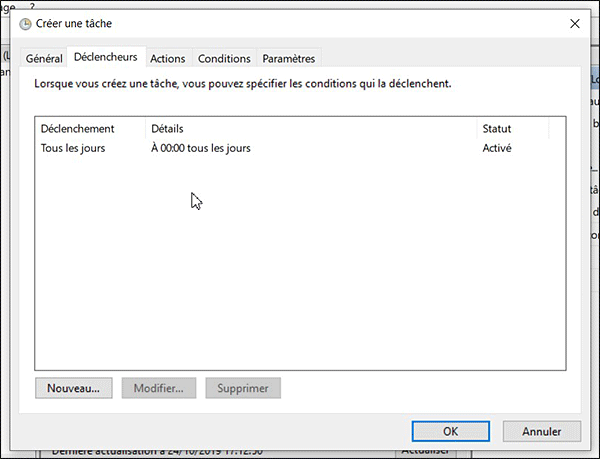Go to the Conditions tab

coord(224,59)
